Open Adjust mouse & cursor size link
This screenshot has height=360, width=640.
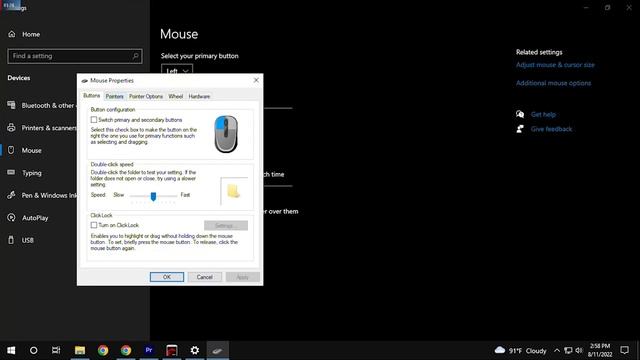pos(555,65)
